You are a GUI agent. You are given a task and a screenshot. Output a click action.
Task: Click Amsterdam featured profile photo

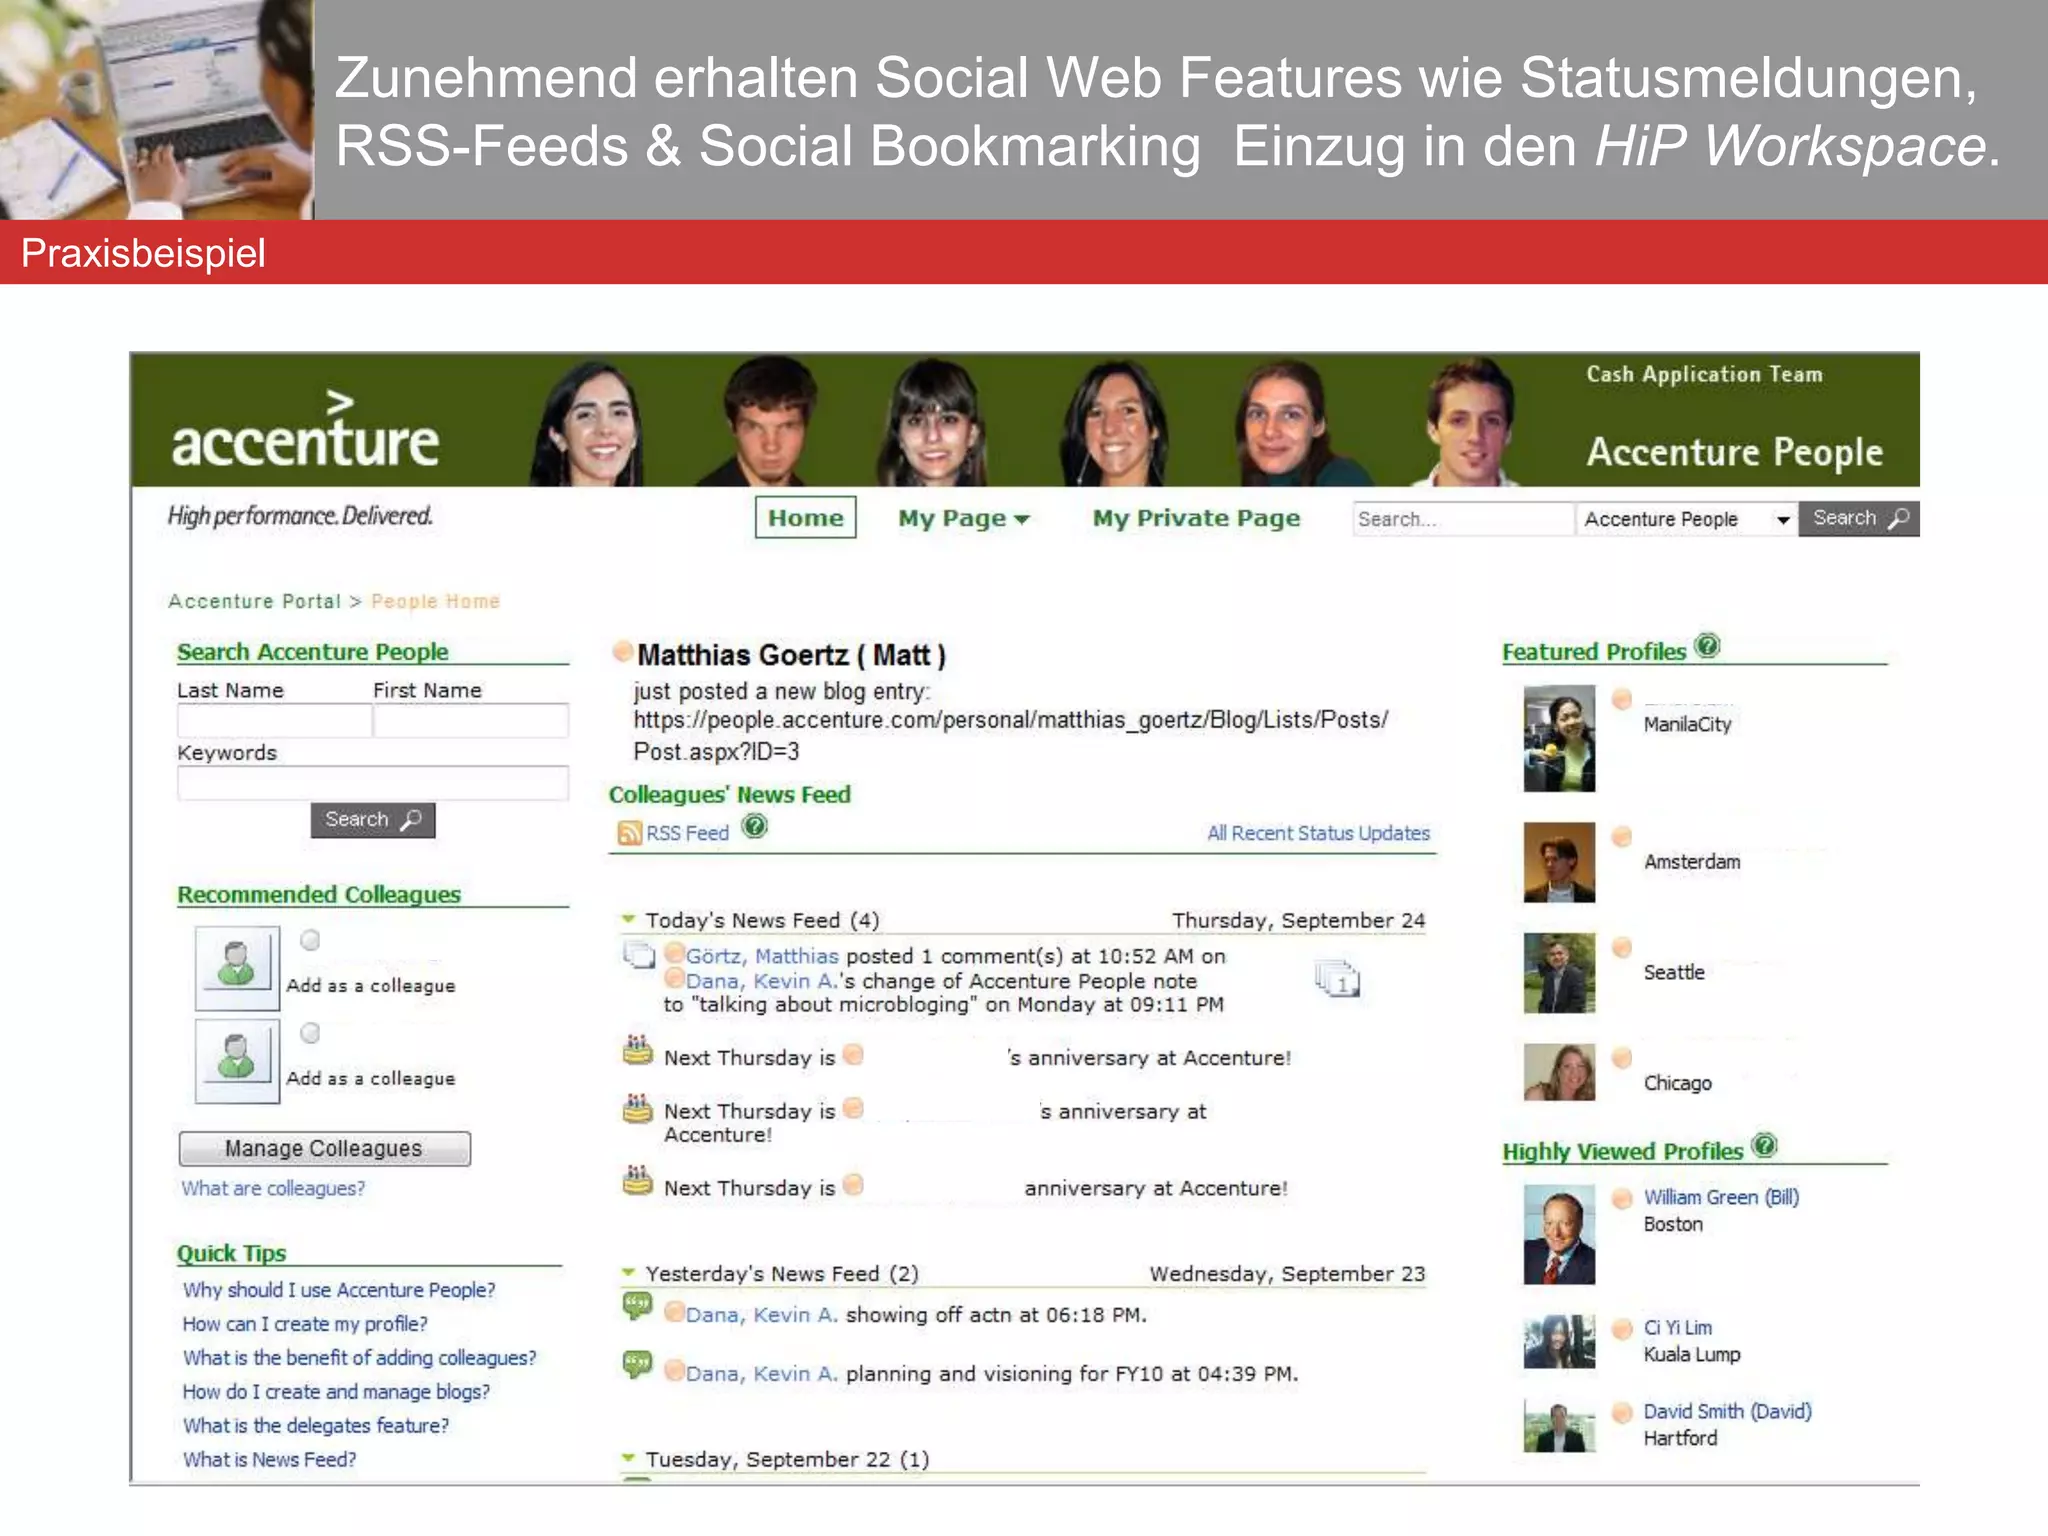coord(1559,862)
